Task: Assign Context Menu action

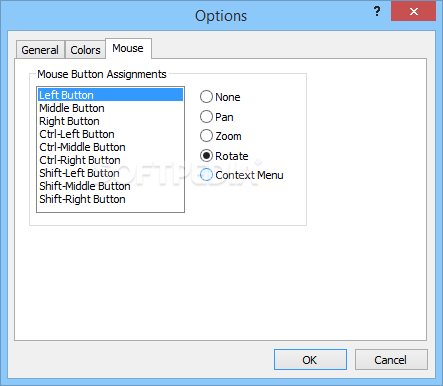Action: coord(242,175)
